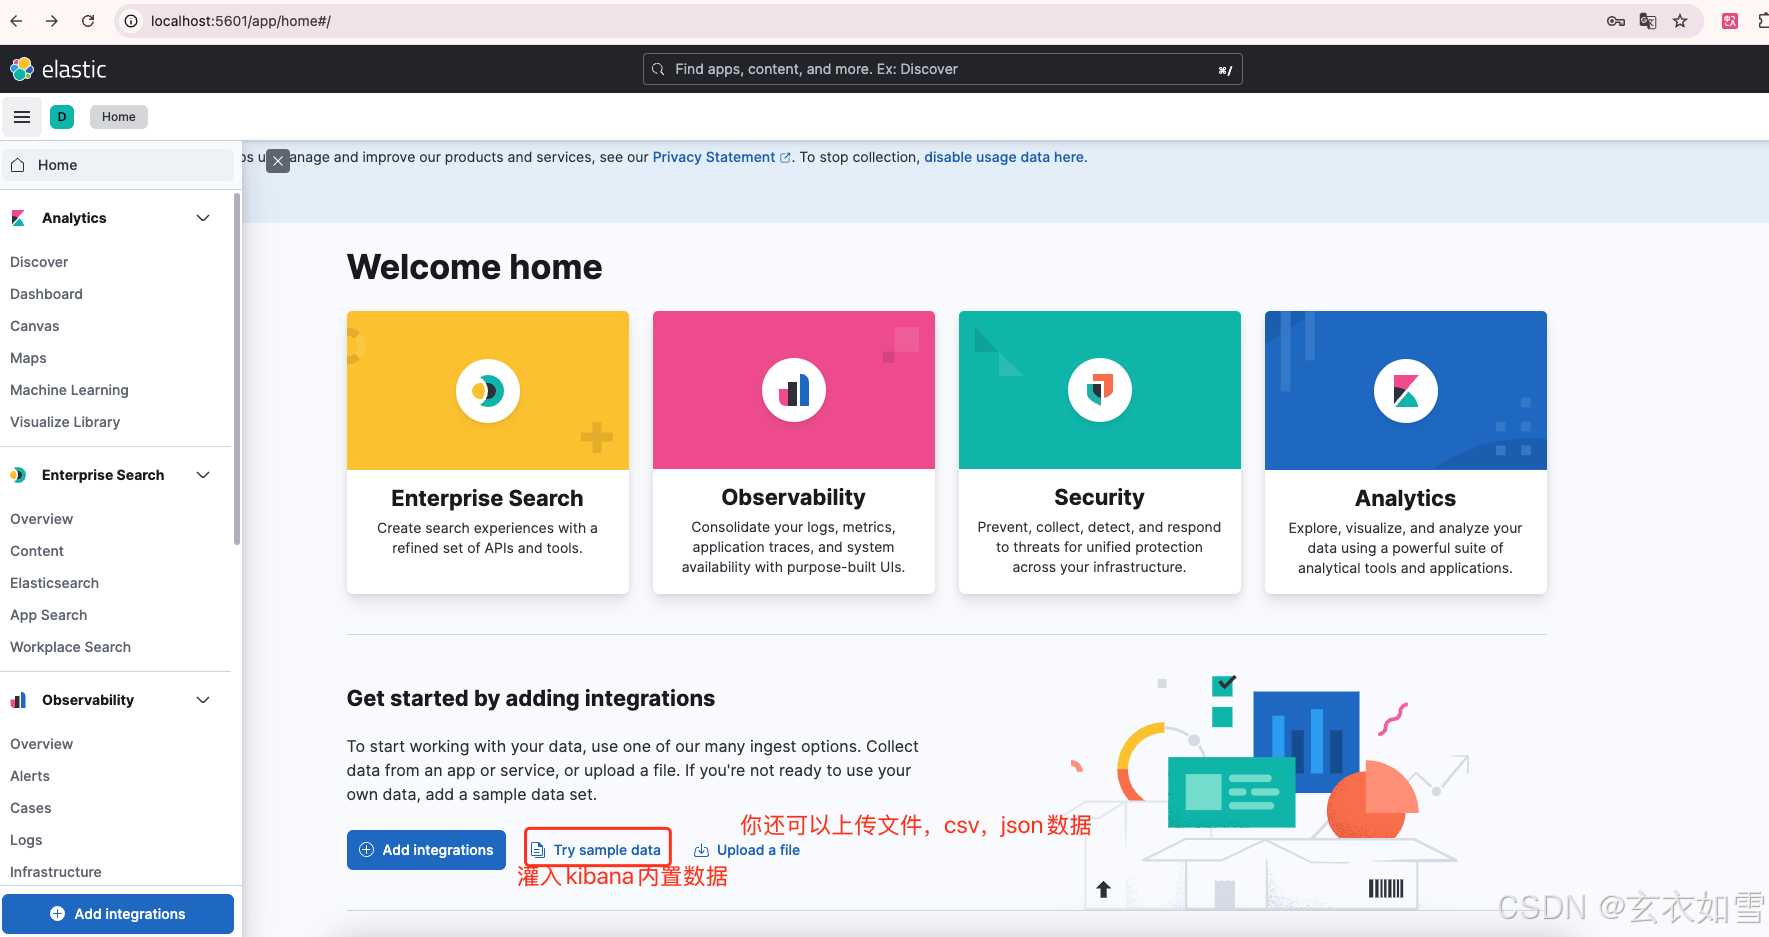Open the Privacy Statement link
This screenshot has height=937, width=1769.
pyautogui.click(x=714, y=157)
